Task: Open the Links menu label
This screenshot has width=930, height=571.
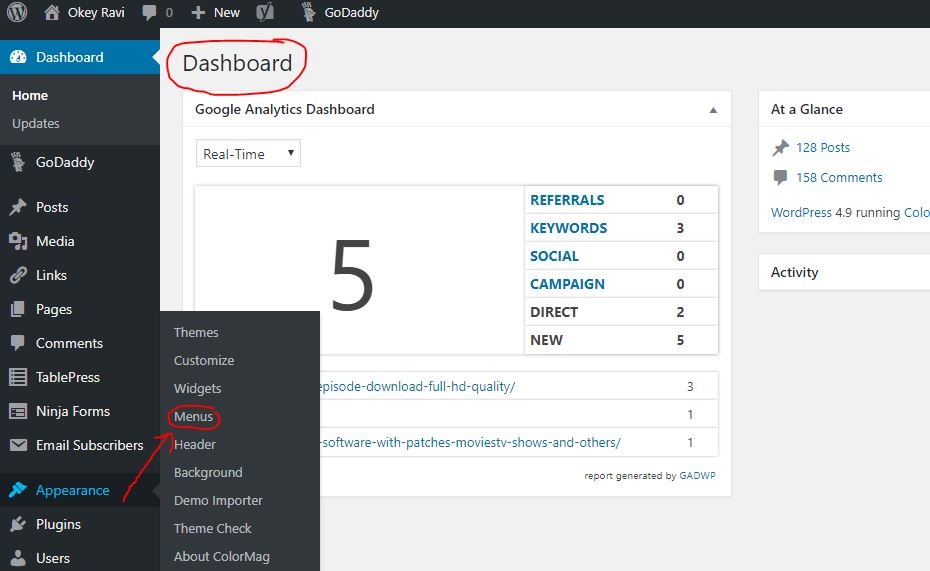Action: point(51,275)
